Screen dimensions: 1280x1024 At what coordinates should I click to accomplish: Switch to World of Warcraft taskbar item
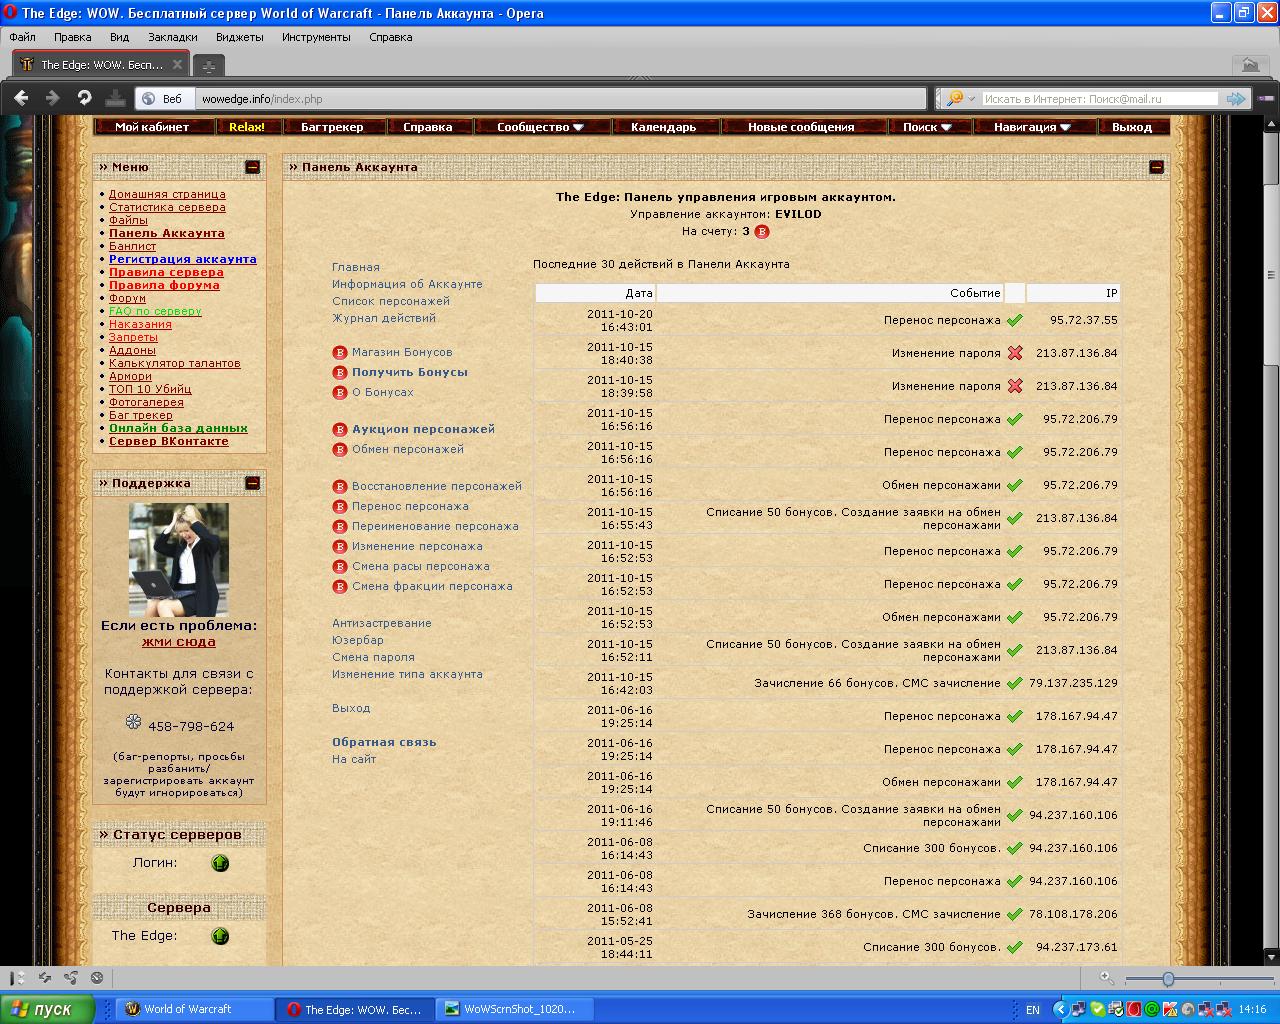pos(194,1009)
